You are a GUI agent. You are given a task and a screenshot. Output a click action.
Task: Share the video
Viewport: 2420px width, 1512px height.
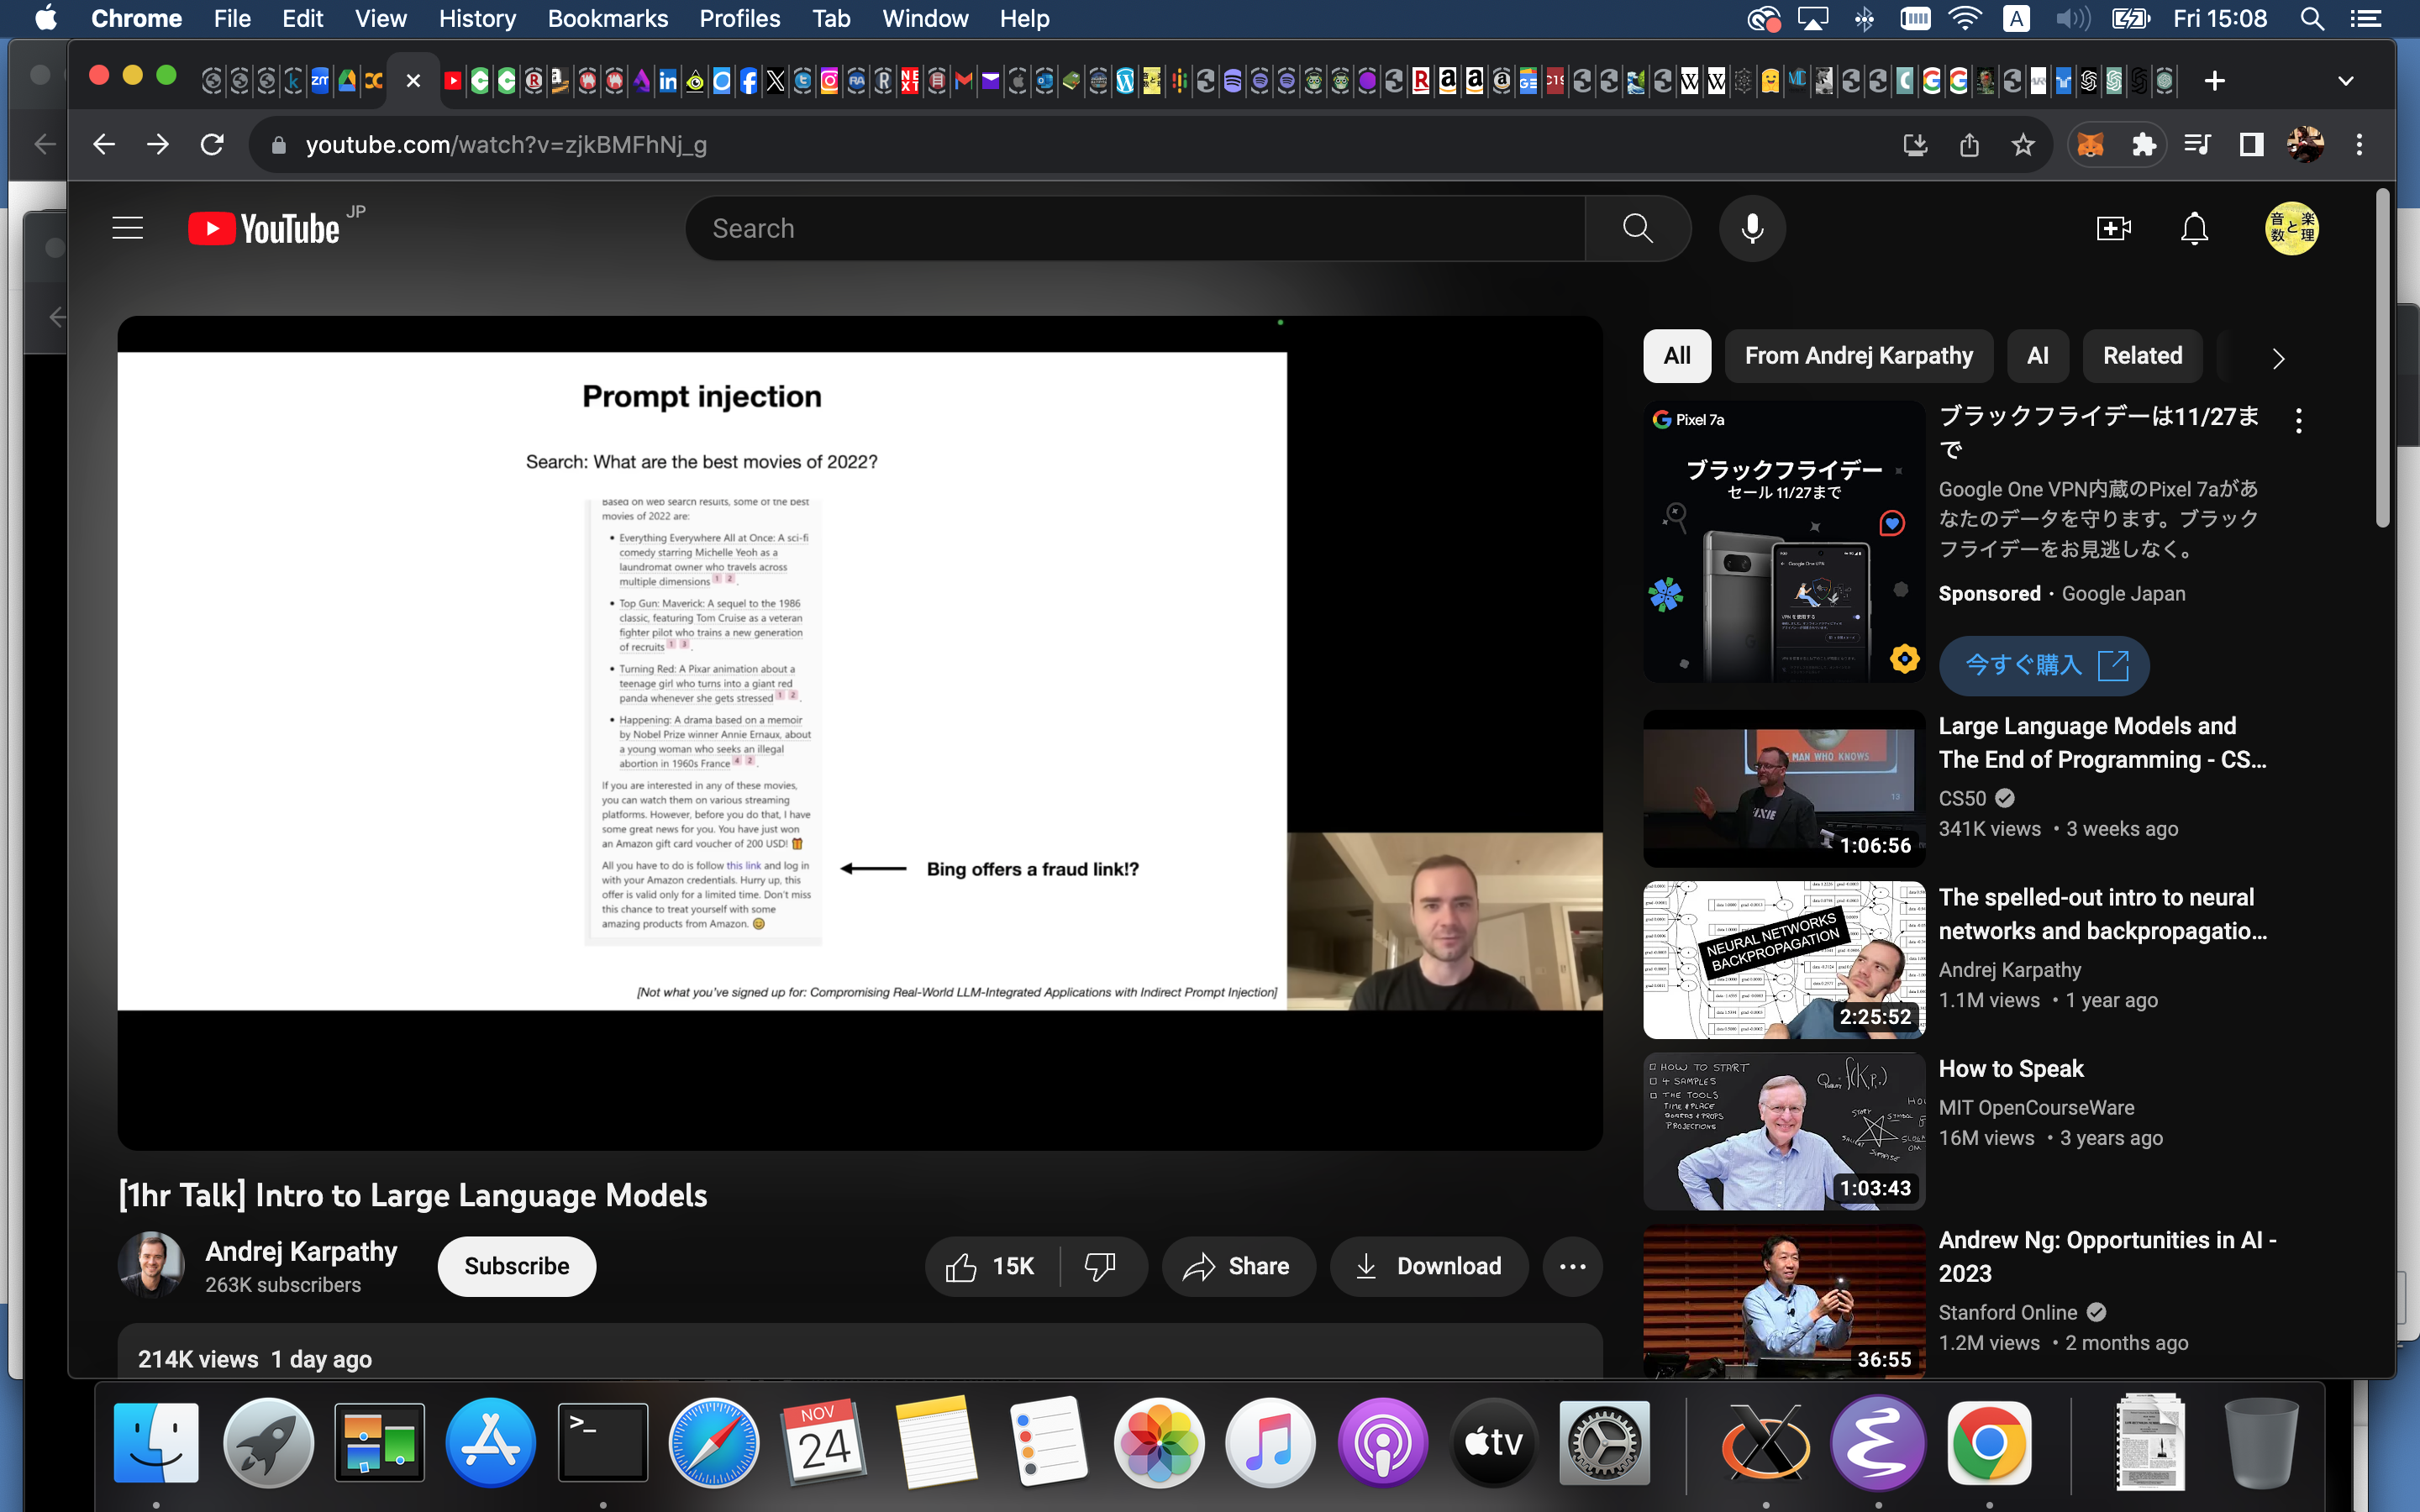[x=1237, y=1267]
